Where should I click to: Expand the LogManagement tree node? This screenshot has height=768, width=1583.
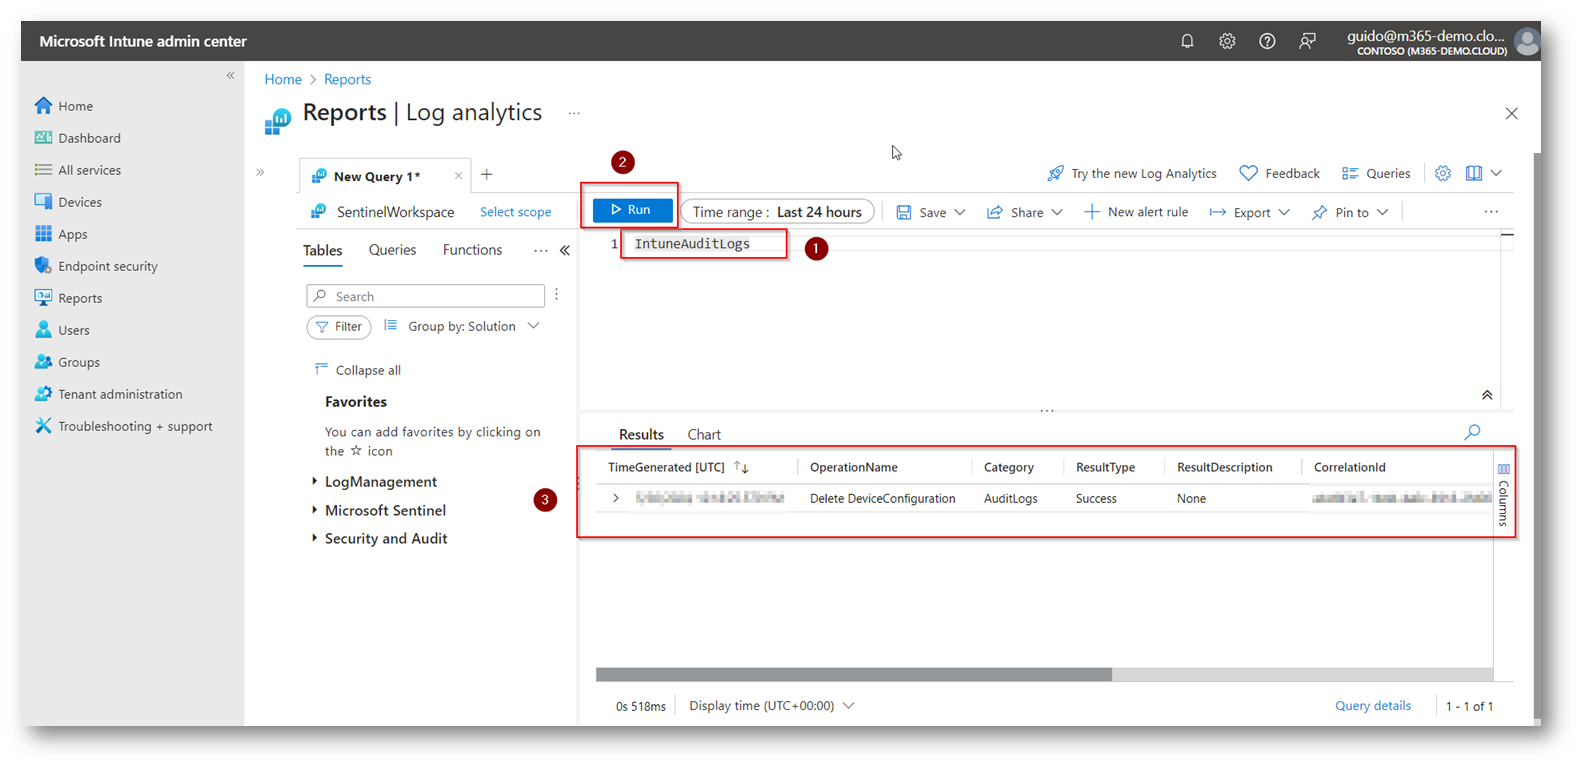tap(315, 481)
